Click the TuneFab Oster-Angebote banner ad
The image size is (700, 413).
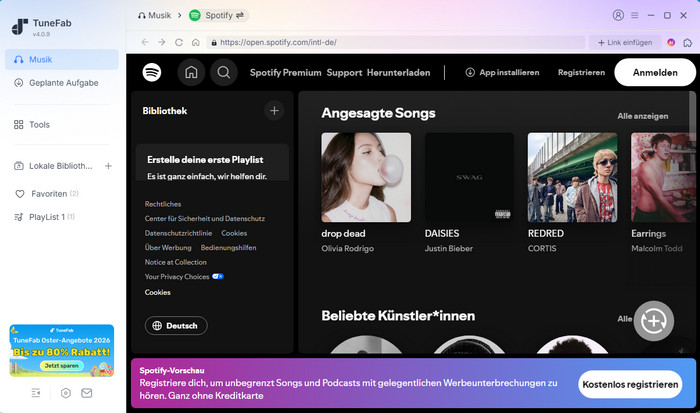tap(62, 350)
